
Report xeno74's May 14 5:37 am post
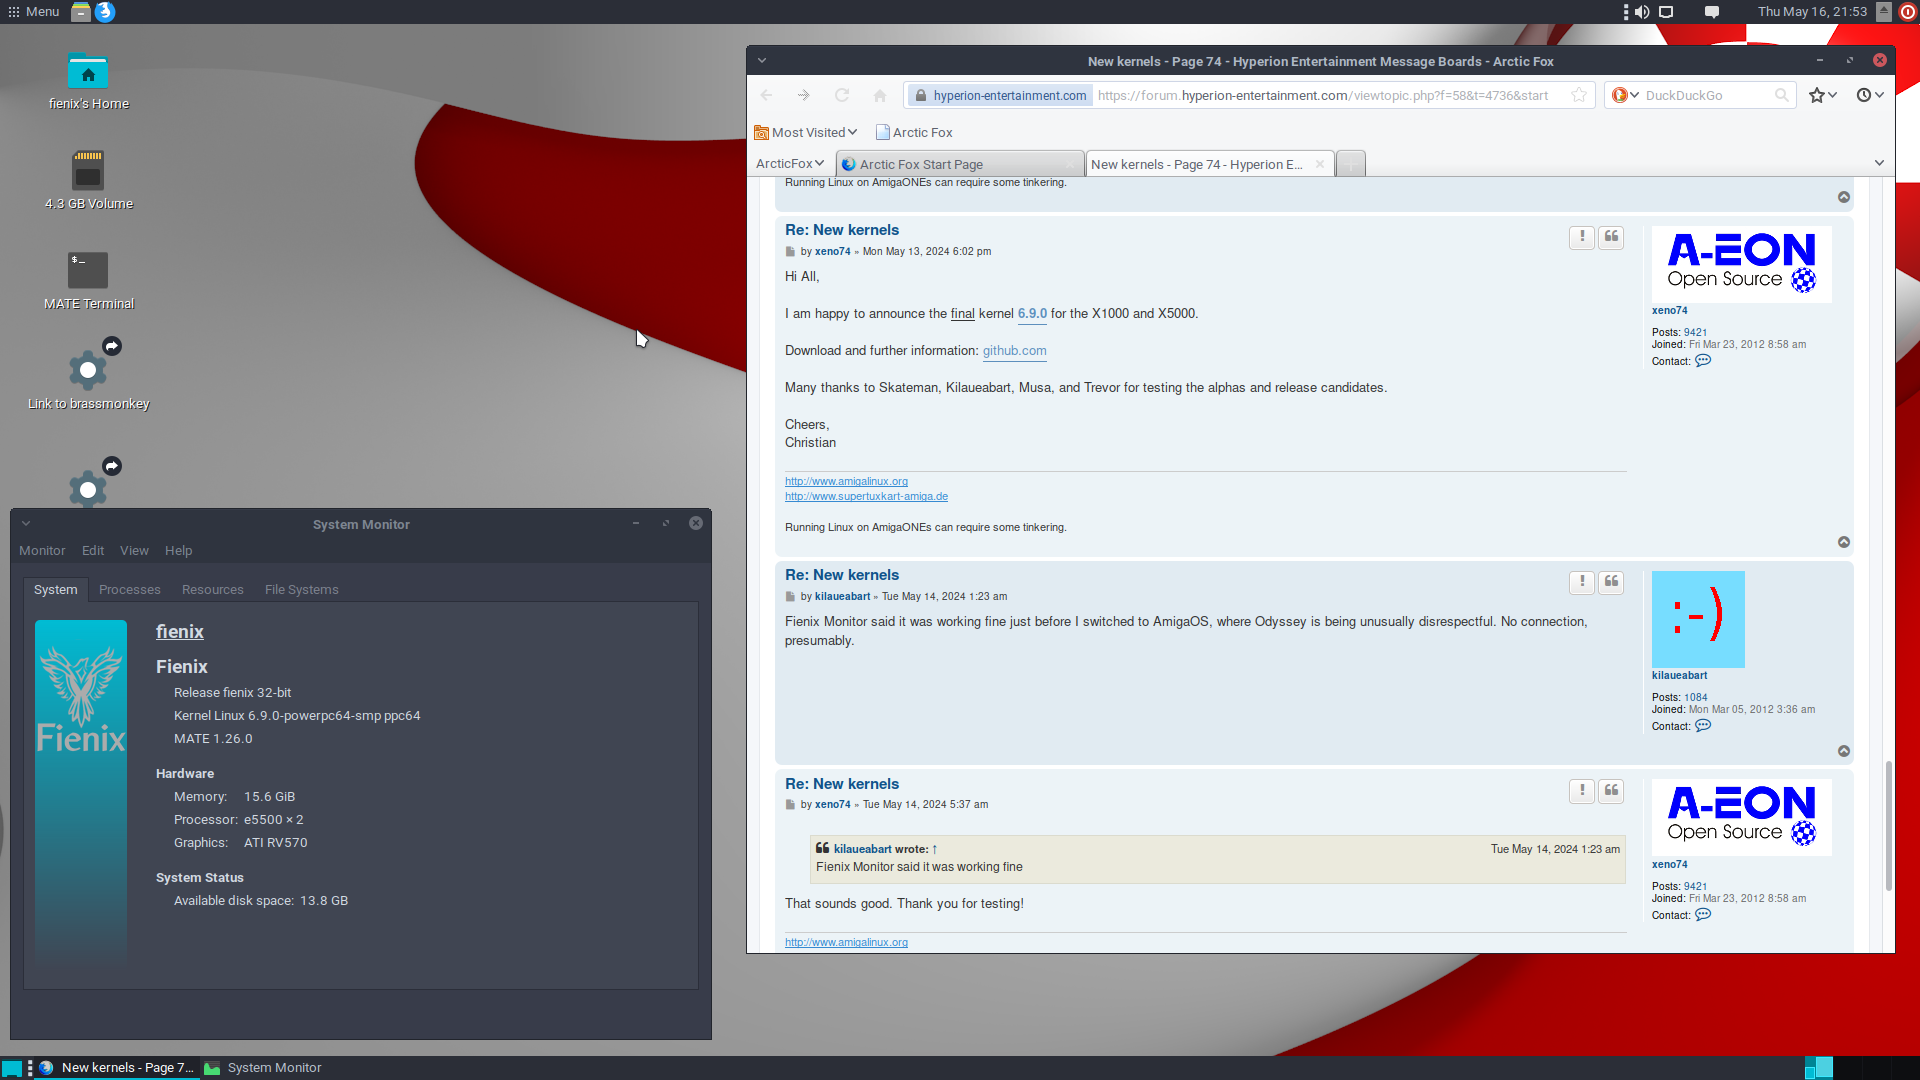tap(1581, 791)
